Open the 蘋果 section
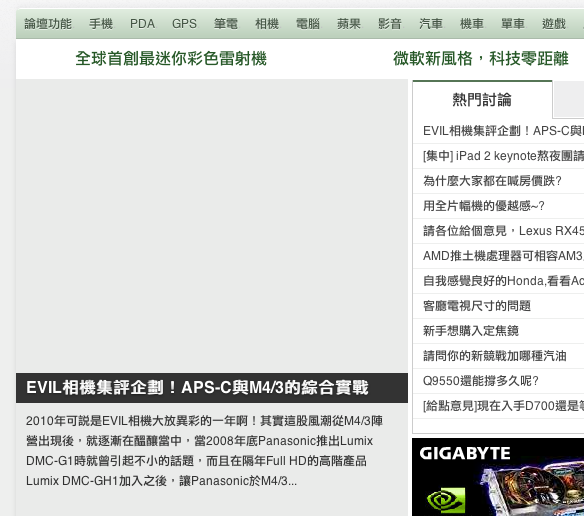584x516 pixels. click(349, 24)
